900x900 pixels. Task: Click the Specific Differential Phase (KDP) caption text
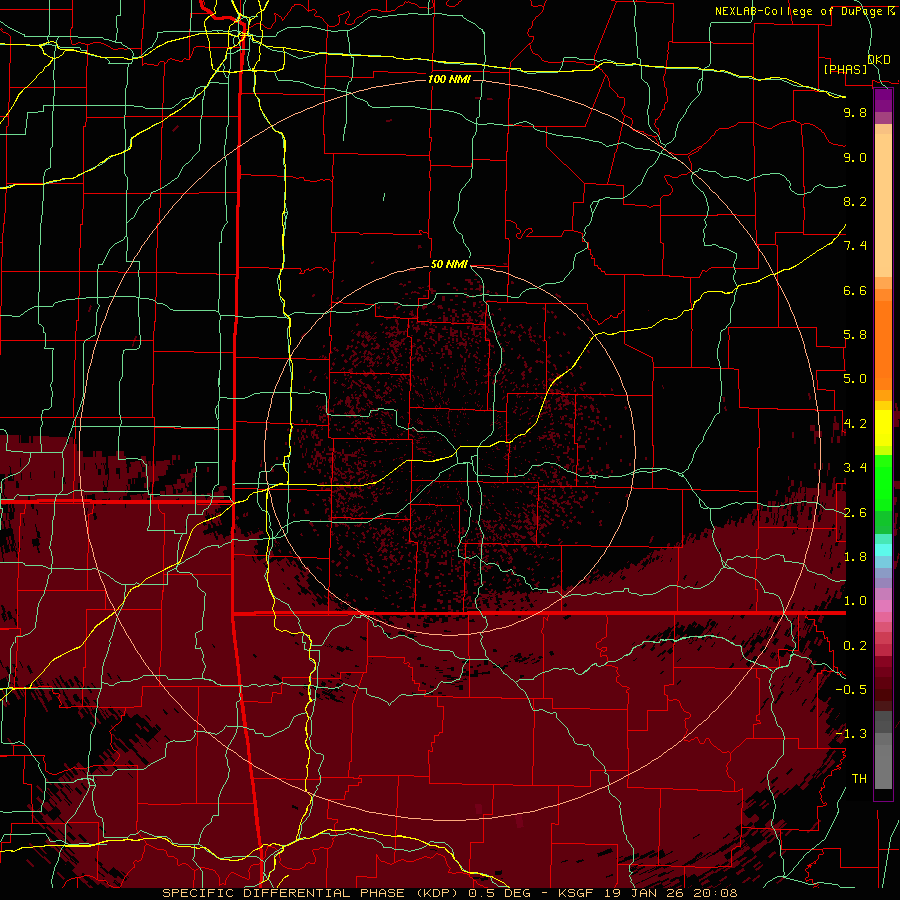click(x=313, y=893)
